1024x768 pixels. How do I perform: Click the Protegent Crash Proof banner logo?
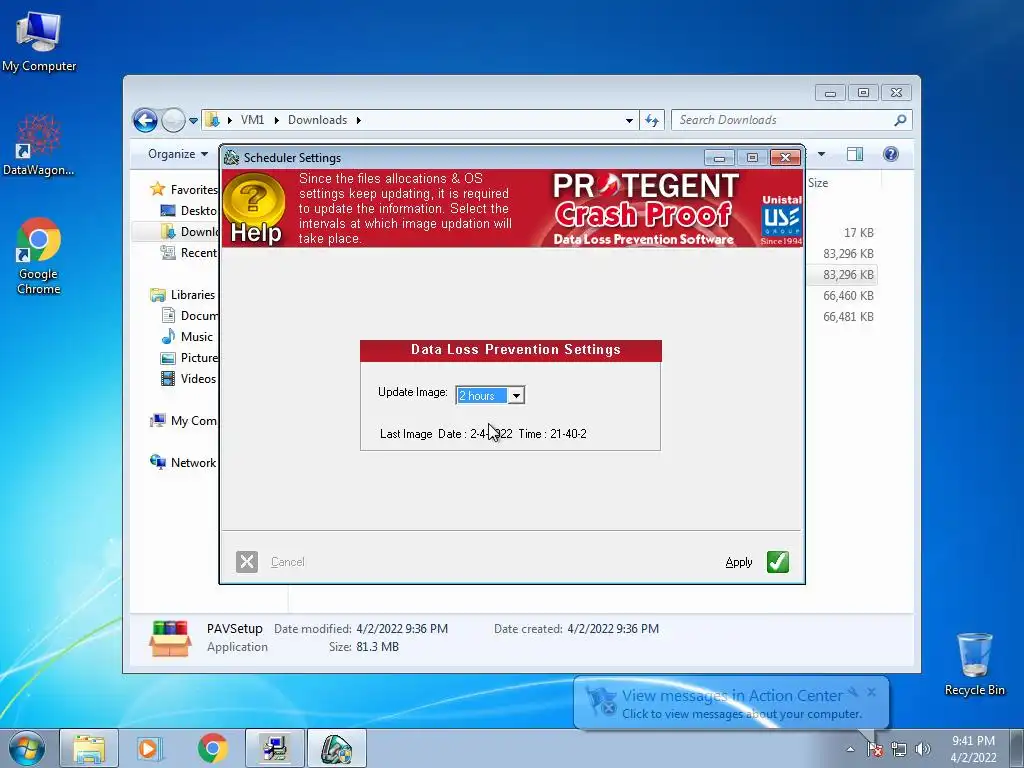click(x=644, y=208)
